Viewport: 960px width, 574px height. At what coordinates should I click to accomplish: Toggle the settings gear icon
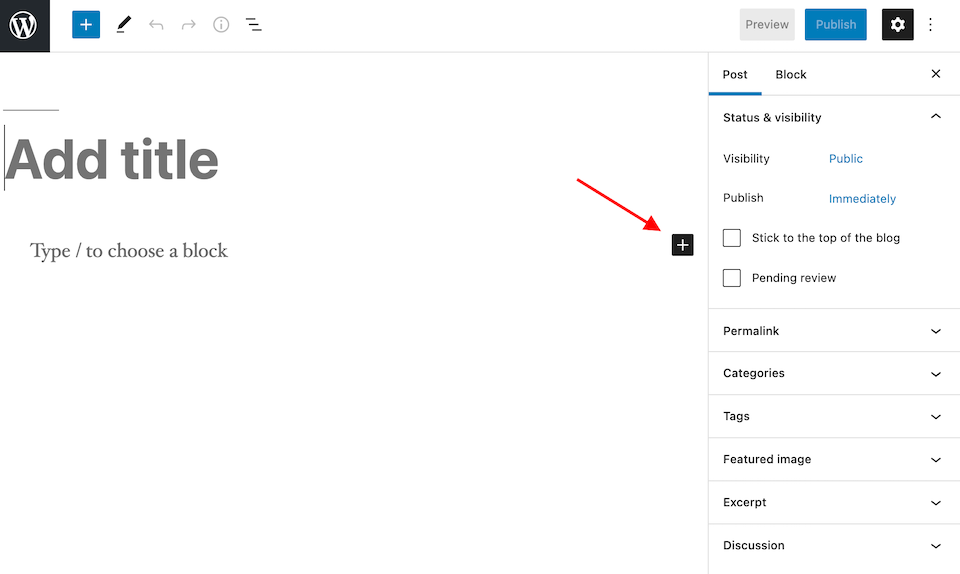tap(897, 25)
